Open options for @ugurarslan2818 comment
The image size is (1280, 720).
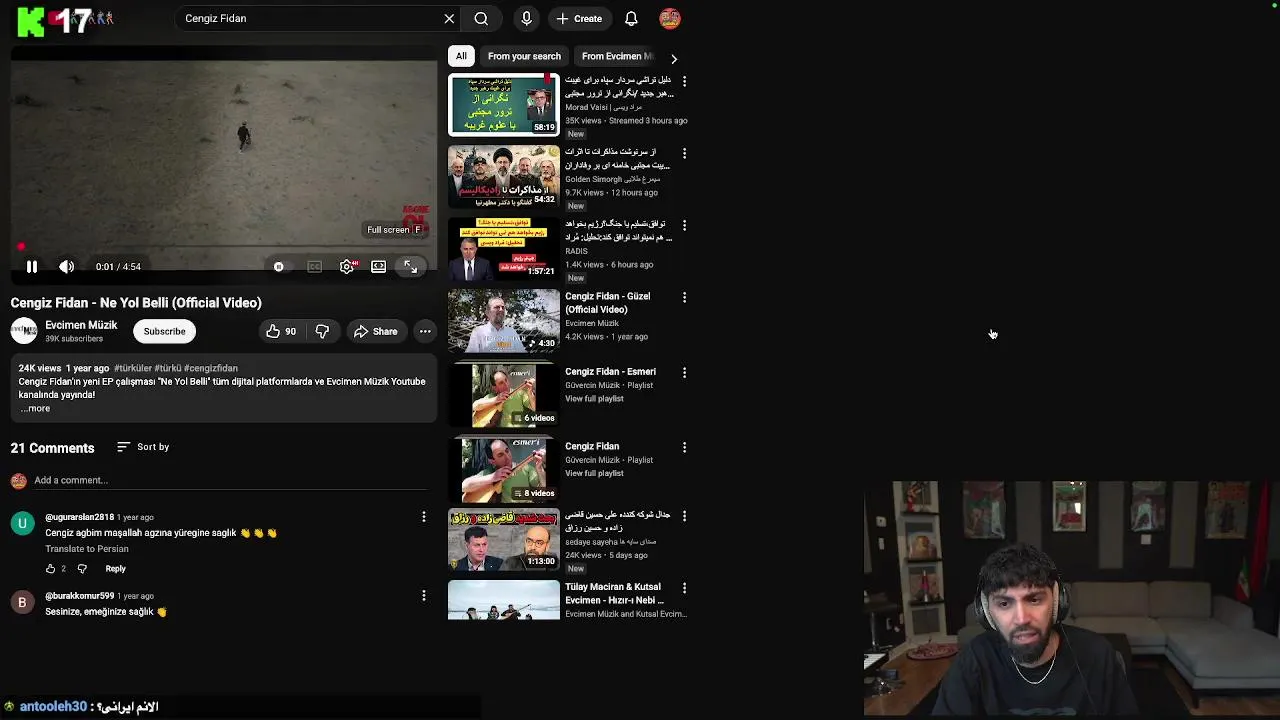click(x=423, y=517)
